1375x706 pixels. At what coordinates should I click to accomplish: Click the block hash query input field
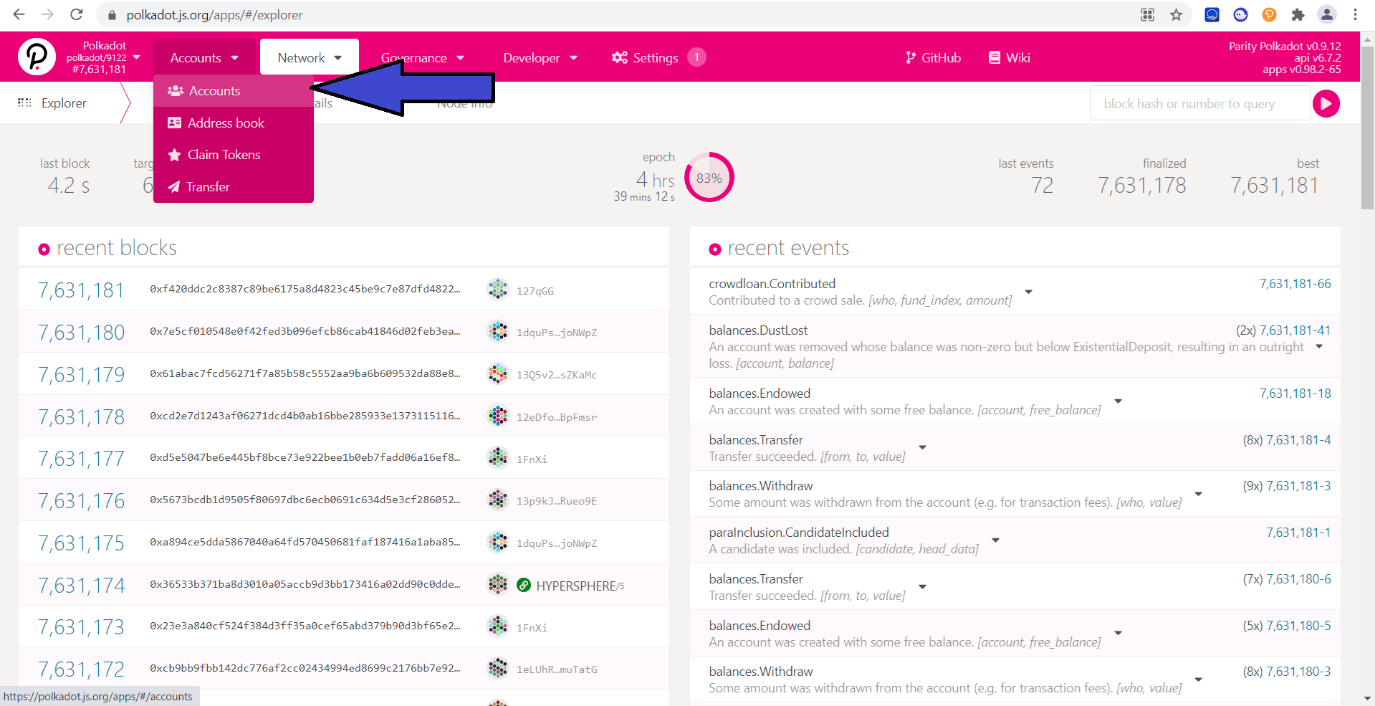pyautogui.click(x=1199, y=103)
